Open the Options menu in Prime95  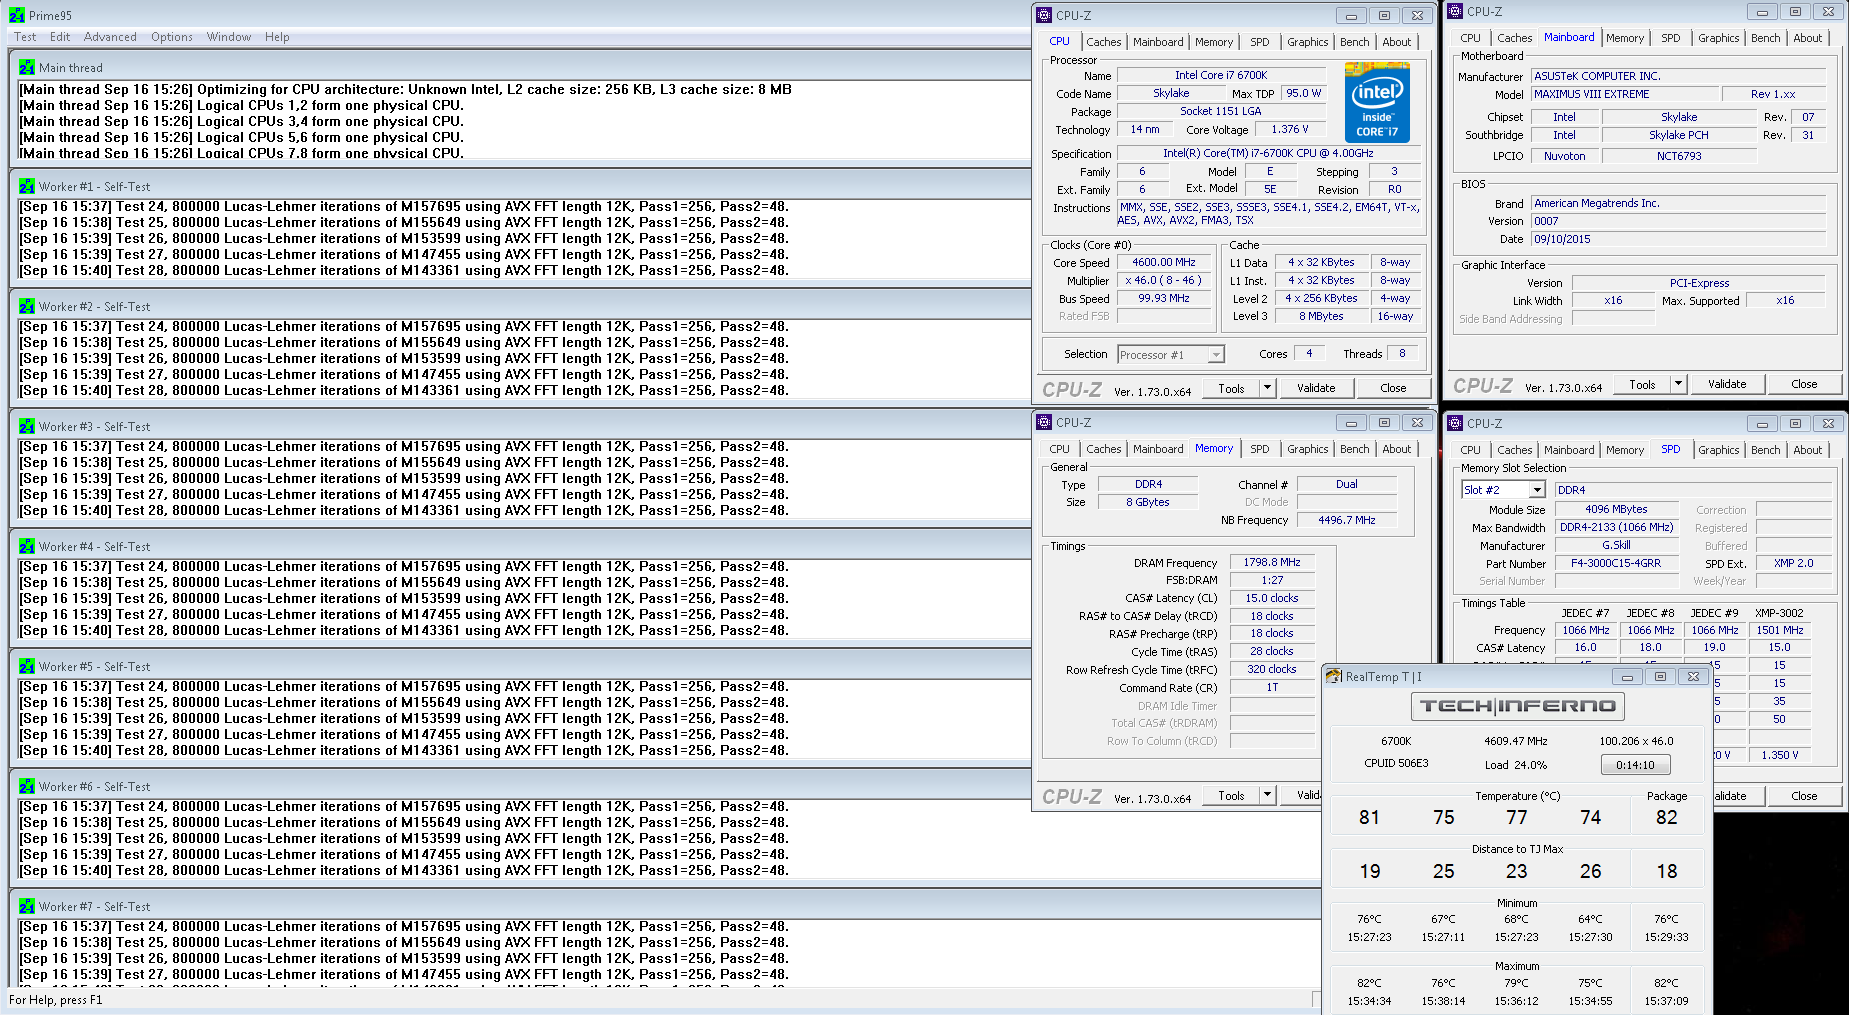[x=172, y=37]
